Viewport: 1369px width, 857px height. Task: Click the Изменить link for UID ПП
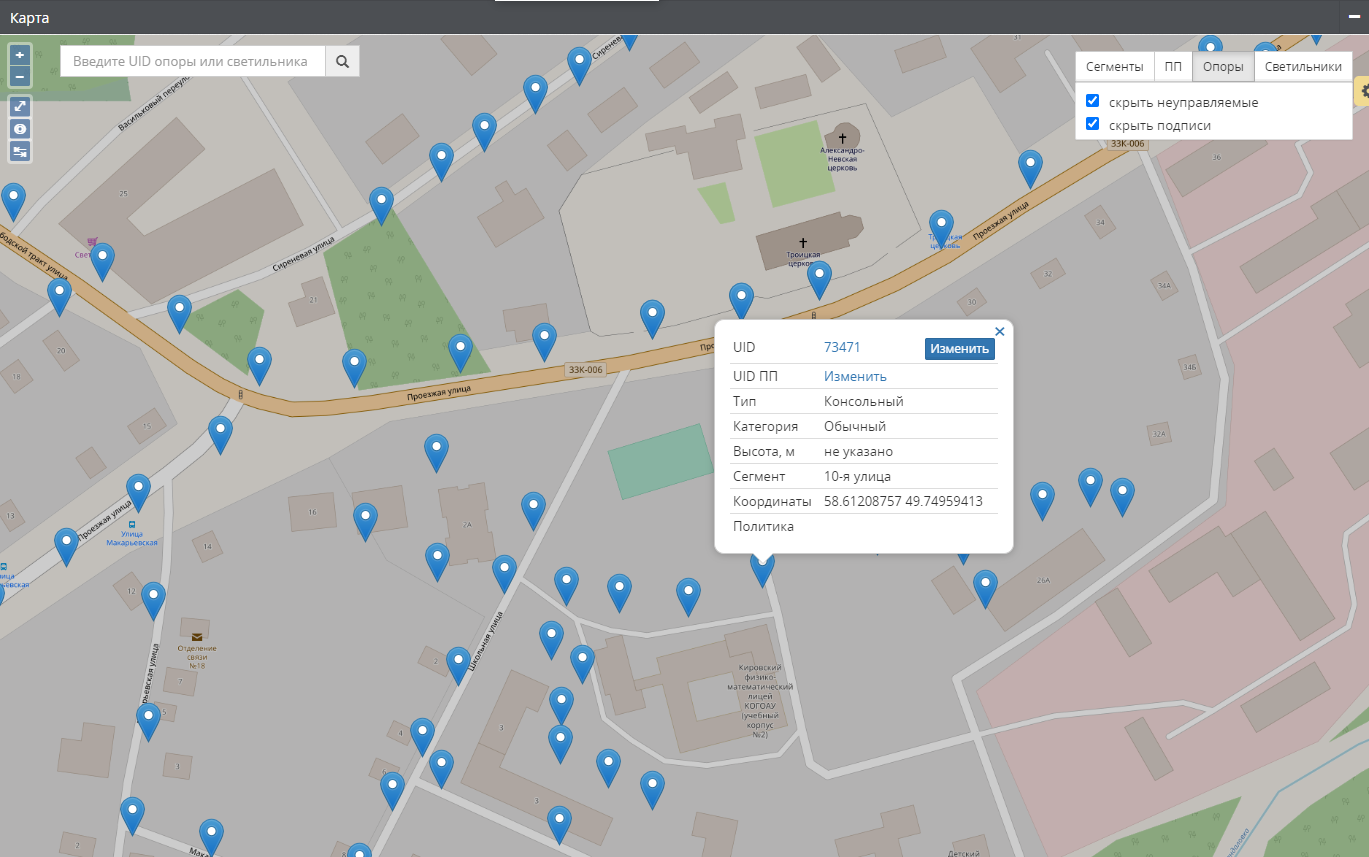[x=855, y=376]
